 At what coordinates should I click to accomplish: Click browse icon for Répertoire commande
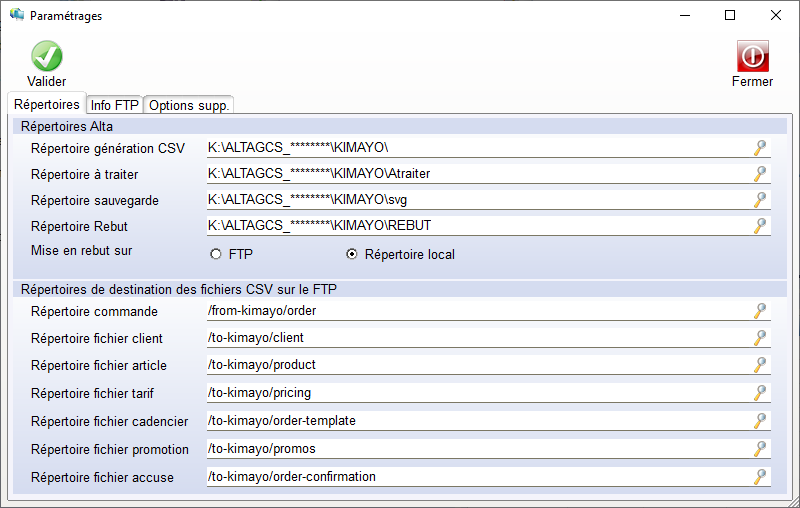[x=760, y=311]
